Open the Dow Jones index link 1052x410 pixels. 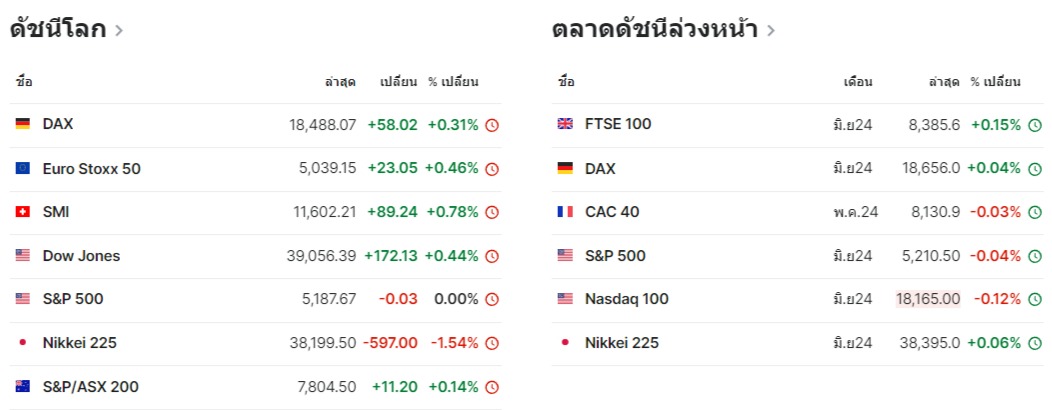coord(81,256)
